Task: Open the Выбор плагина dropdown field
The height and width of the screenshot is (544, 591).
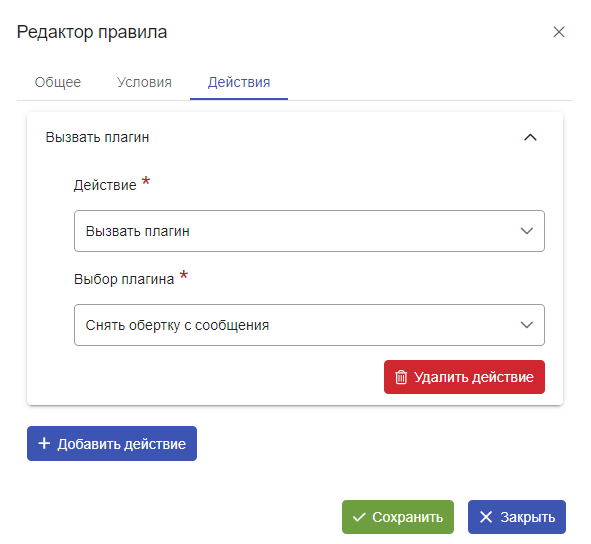Action: point(309,325)
